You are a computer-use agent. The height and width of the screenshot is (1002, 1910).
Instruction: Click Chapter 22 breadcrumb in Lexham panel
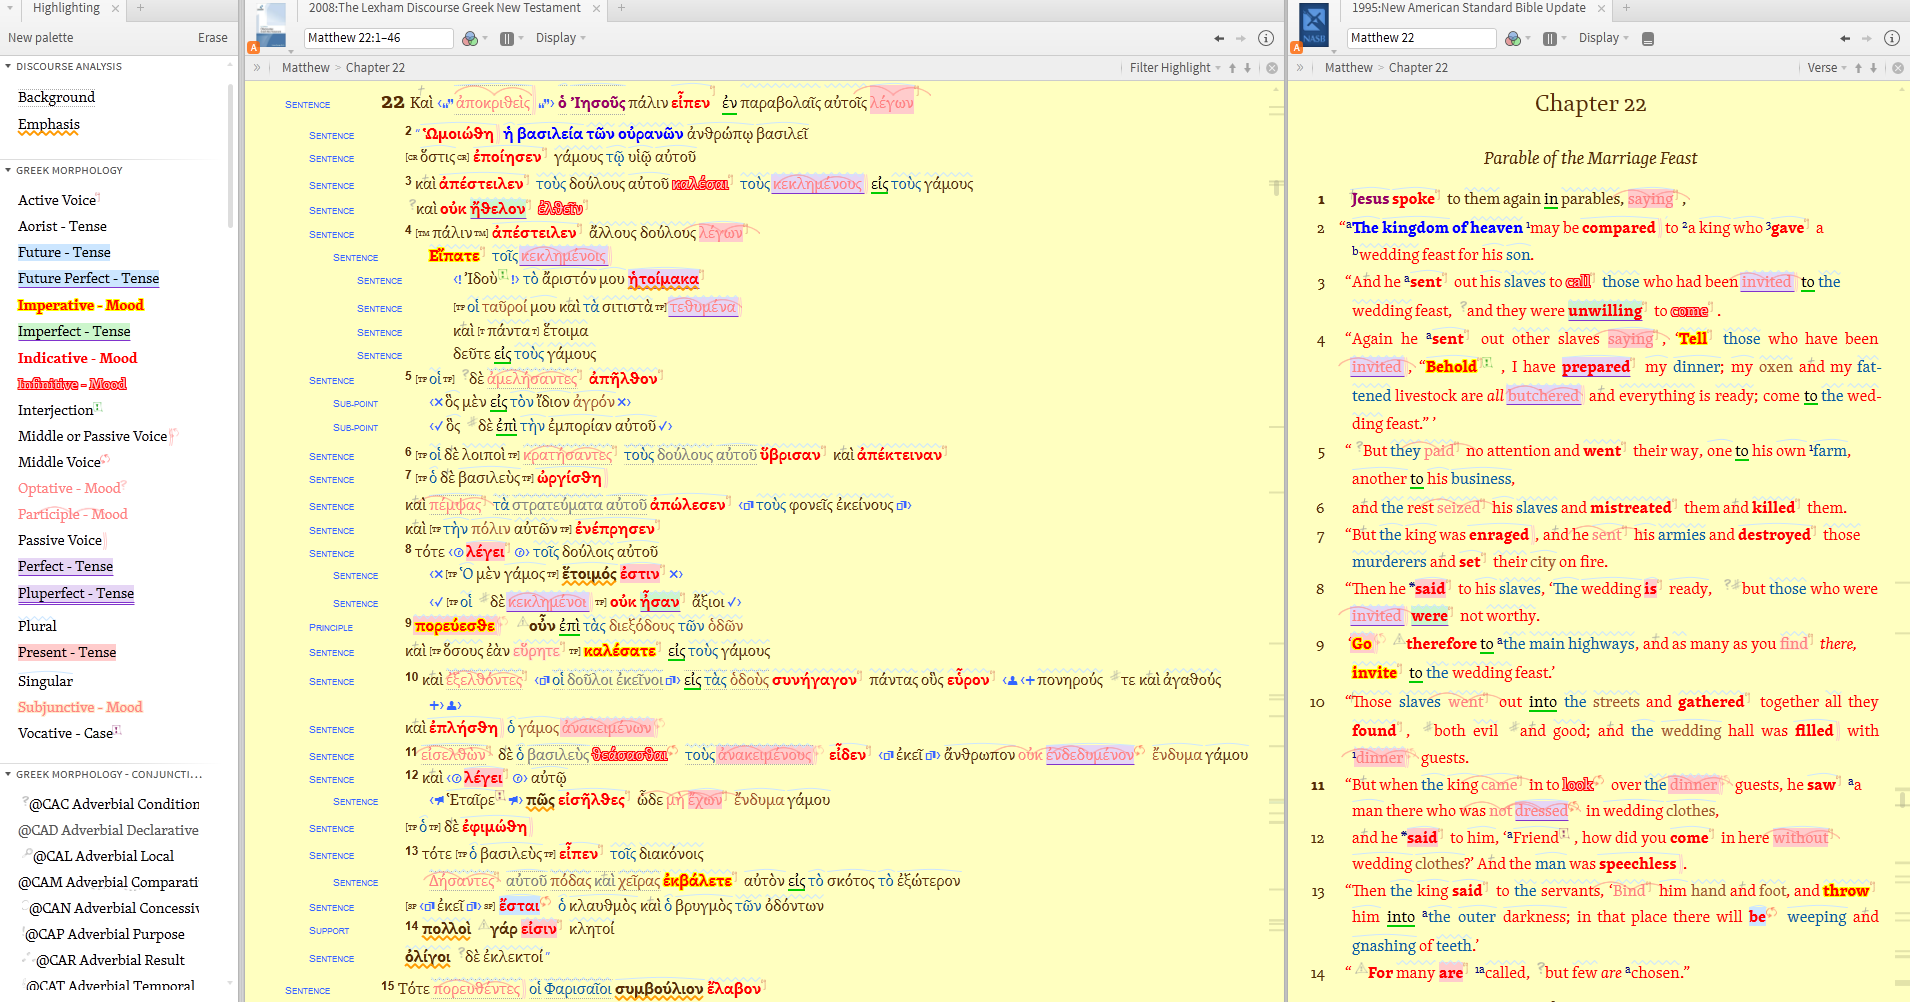click(375, 68)
